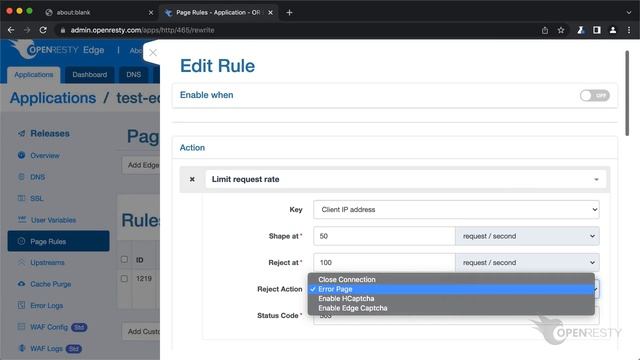
Task: Open the browser profile icon
Action: 613,30
